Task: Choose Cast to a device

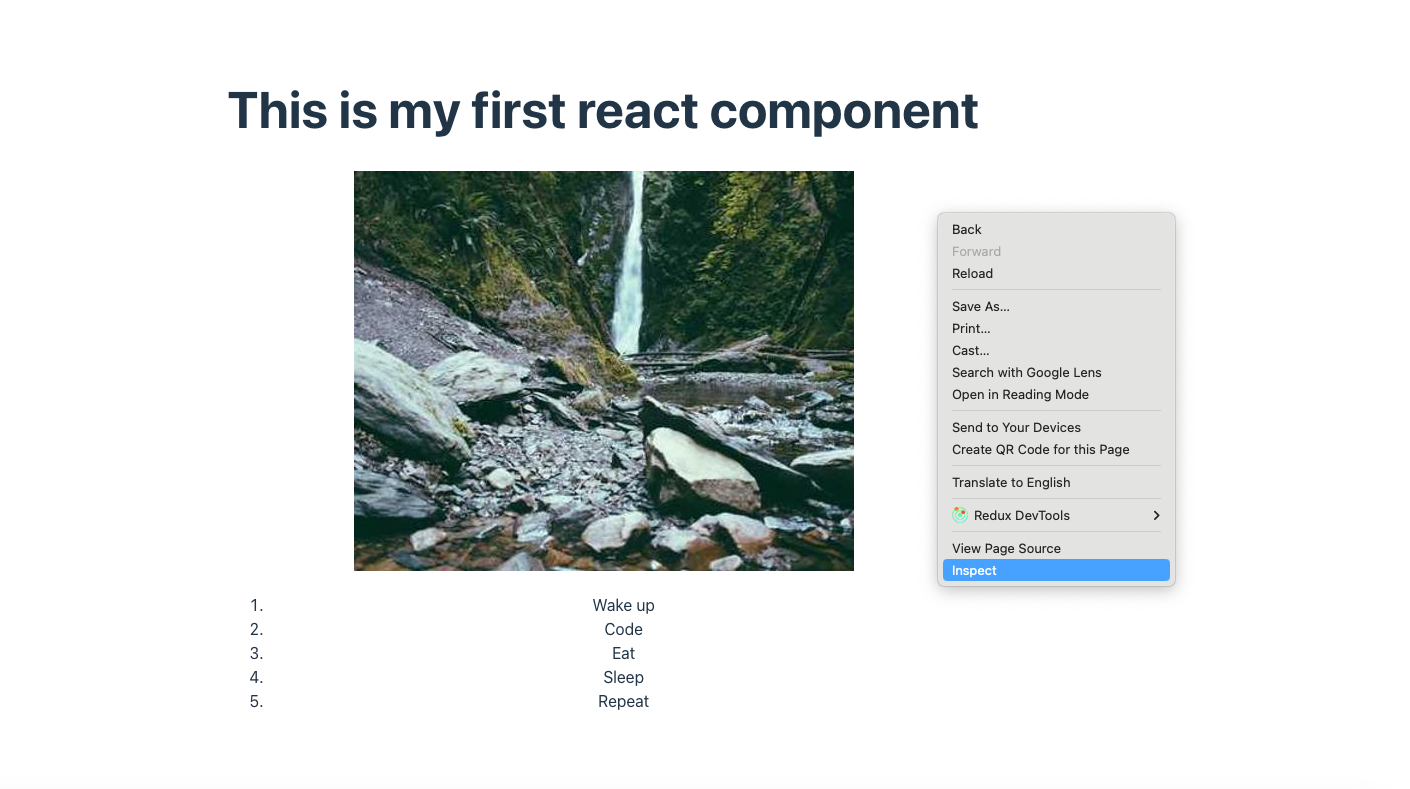Action: pyautogui.click(x=969, y=350)
